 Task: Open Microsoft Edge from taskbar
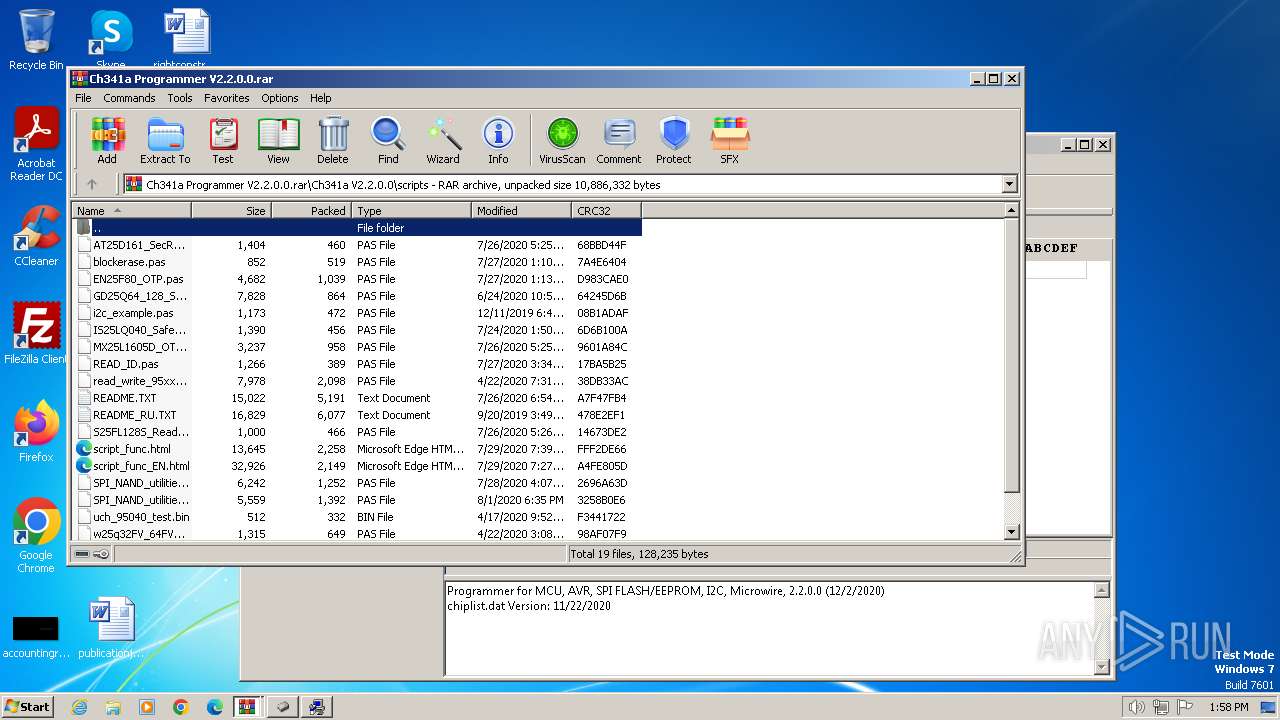point(214,707)
